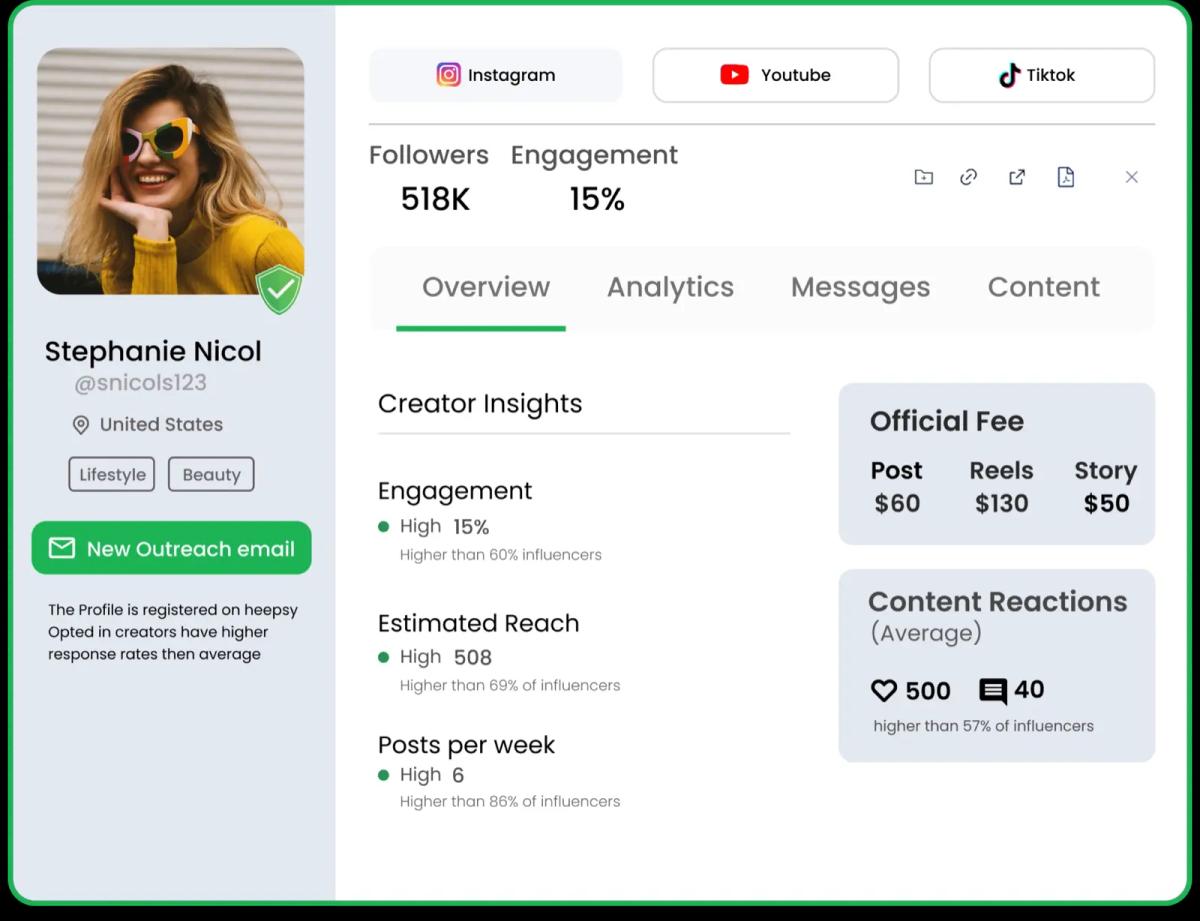Click the green verified badge on profile photo

pyautogui.click(x=280, y=291)
